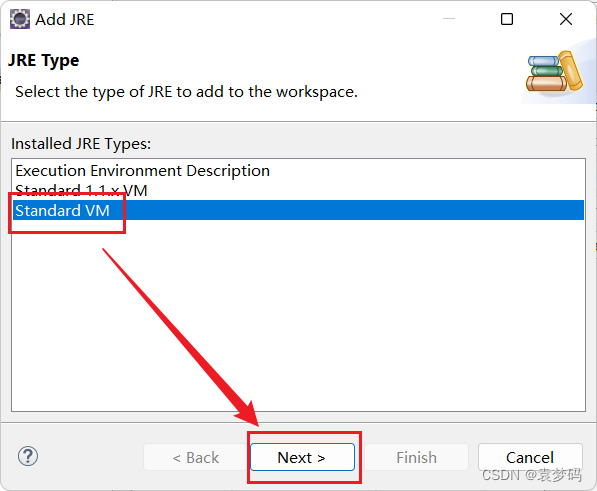Click the help question mark icon
This screenshot has height=491, width=597.
click(28, 456)
